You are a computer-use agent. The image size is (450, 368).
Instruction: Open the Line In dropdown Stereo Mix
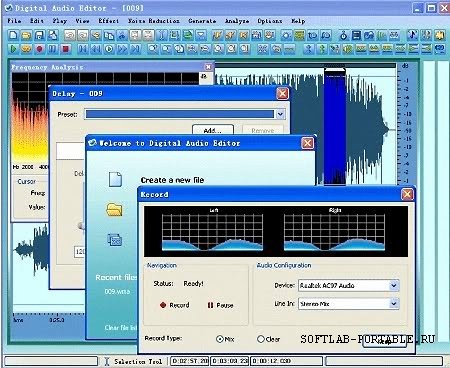tap(394, 304)
